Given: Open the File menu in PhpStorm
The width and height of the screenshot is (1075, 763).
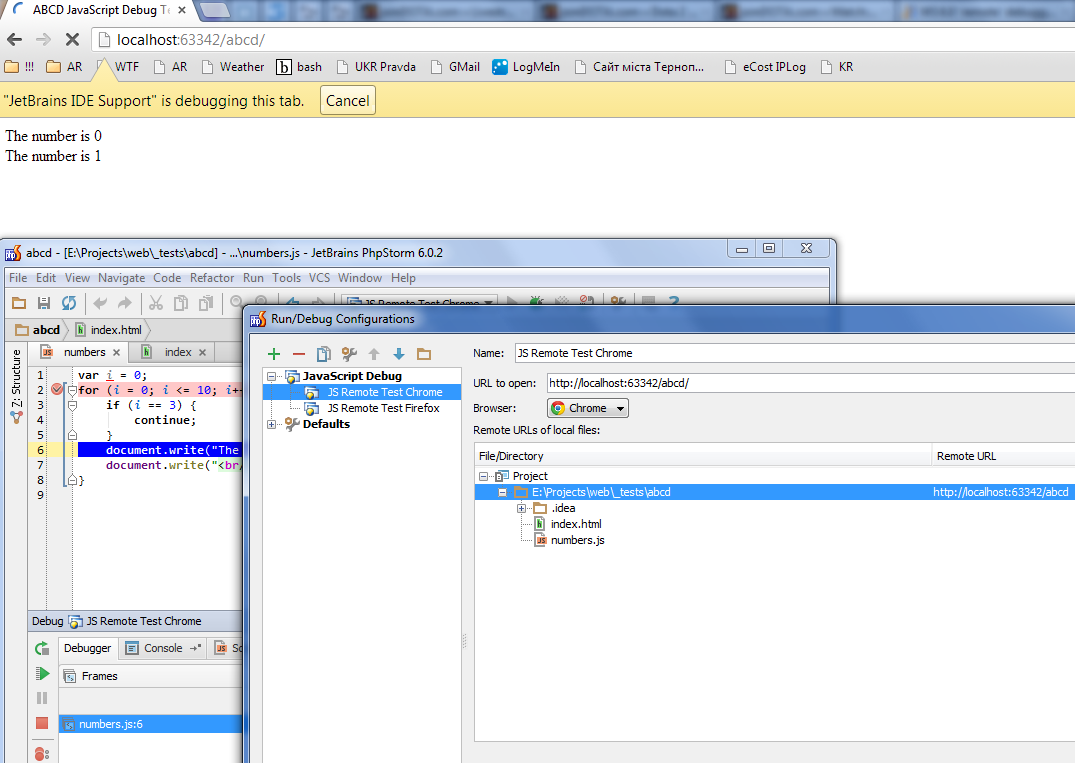Looking at the screenshot, I should point(18,278).
